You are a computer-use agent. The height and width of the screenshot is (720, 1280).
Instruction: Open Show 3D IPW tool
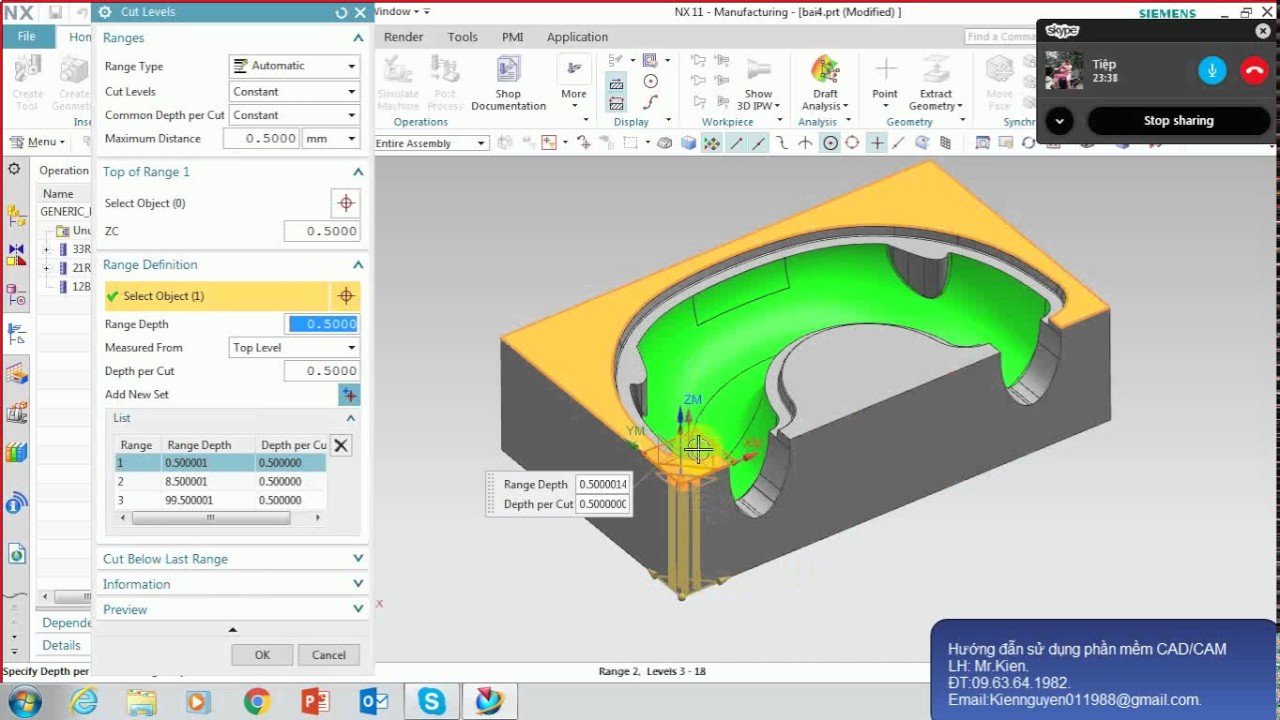coord(758,84)
